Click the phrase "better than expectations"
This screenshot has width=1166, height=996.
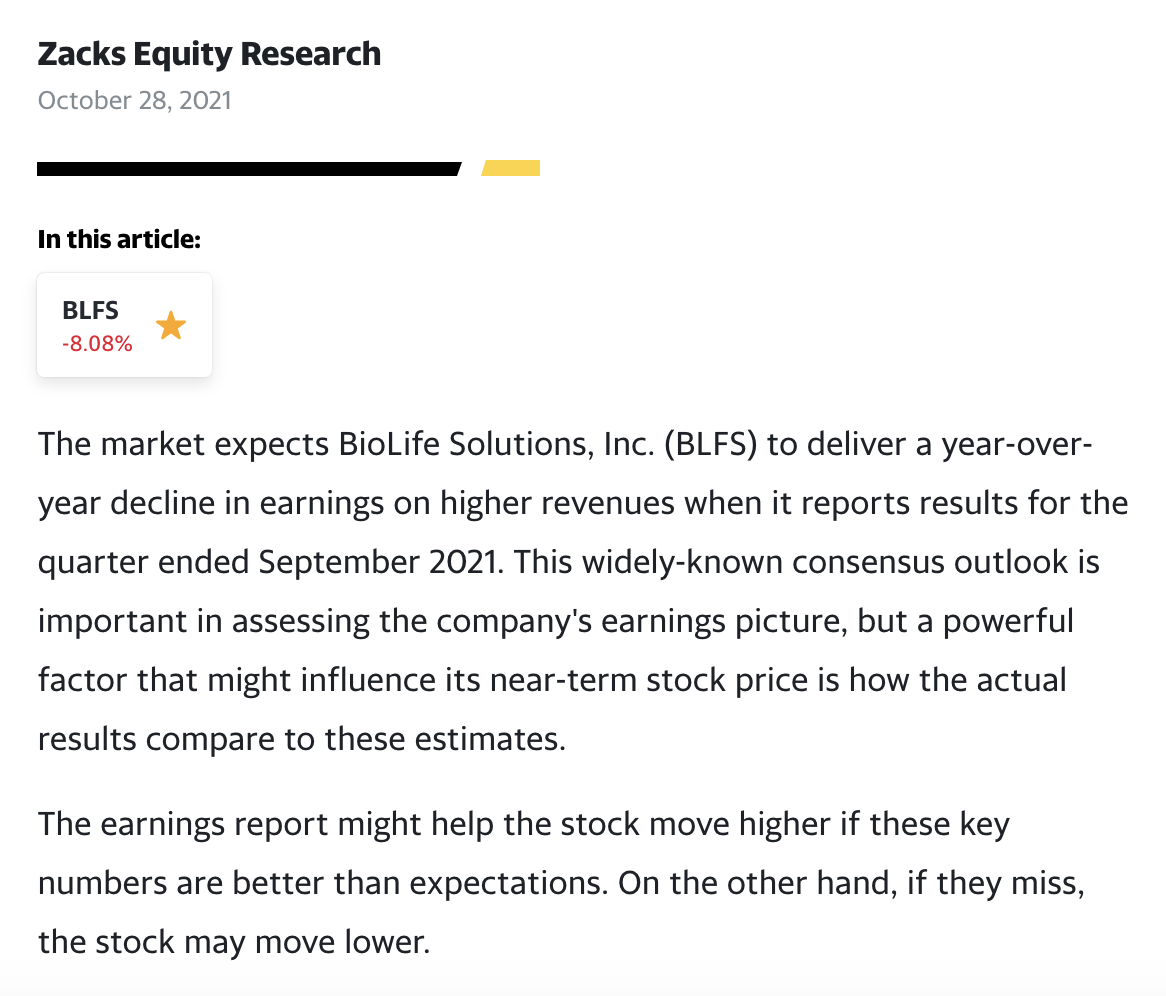point(422,884)
